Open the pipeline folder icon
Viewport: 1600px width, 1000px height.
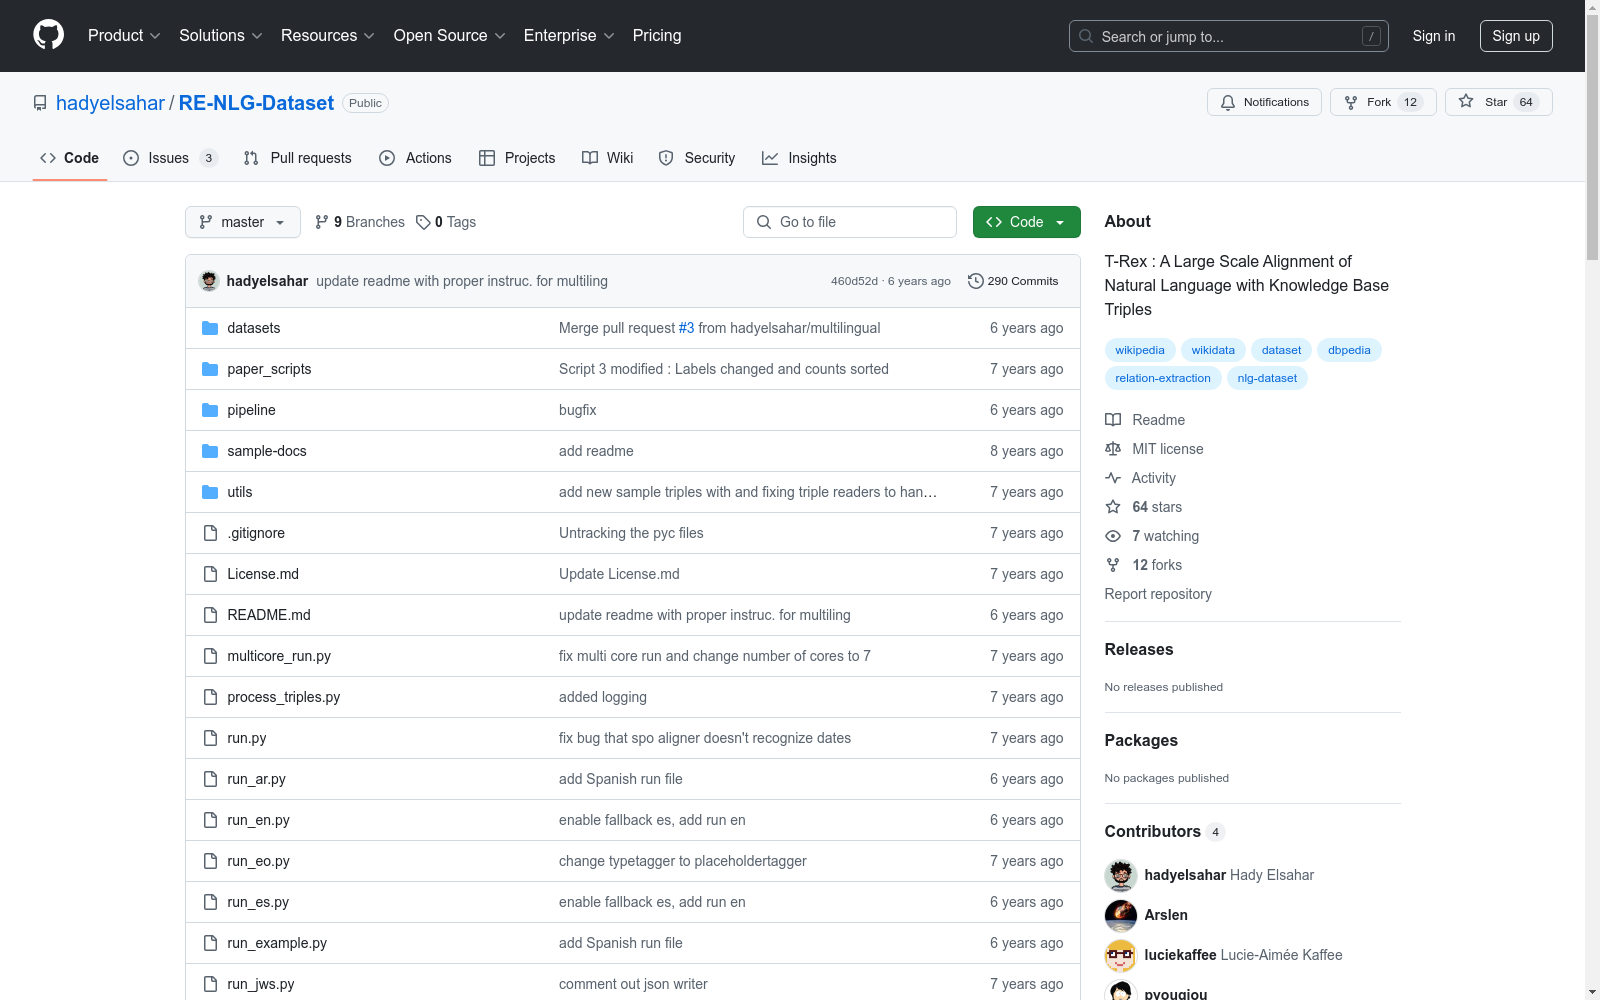click(x=210, y=410)
